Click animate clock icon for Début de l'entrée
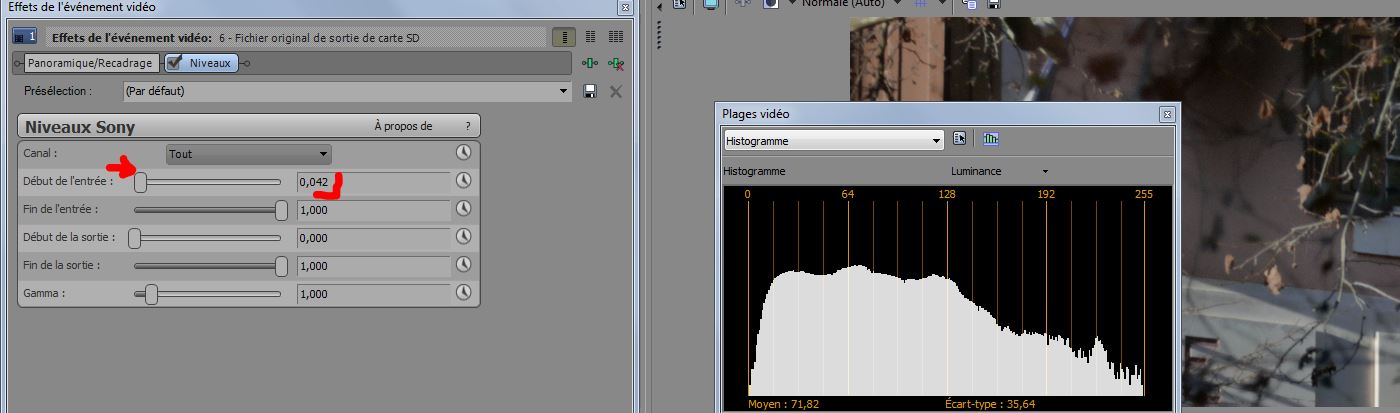This screenshot has height=413, width=1400. click(x=463, y=181)
